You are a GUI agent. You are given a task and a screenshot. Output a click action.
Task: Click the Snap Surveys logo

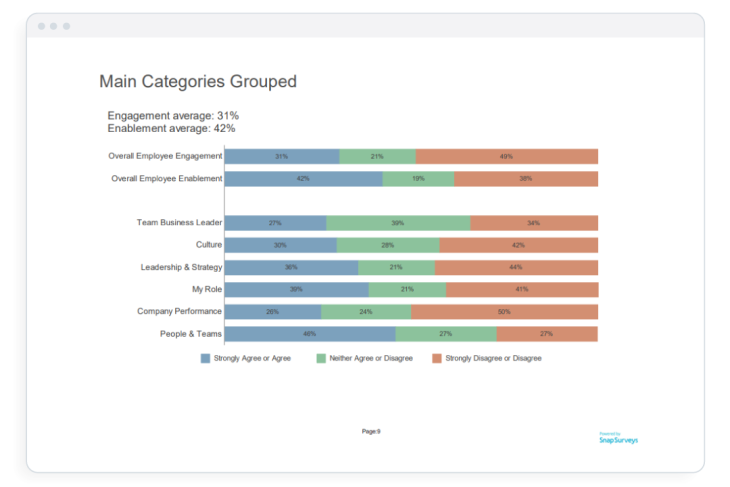(618, 437)
